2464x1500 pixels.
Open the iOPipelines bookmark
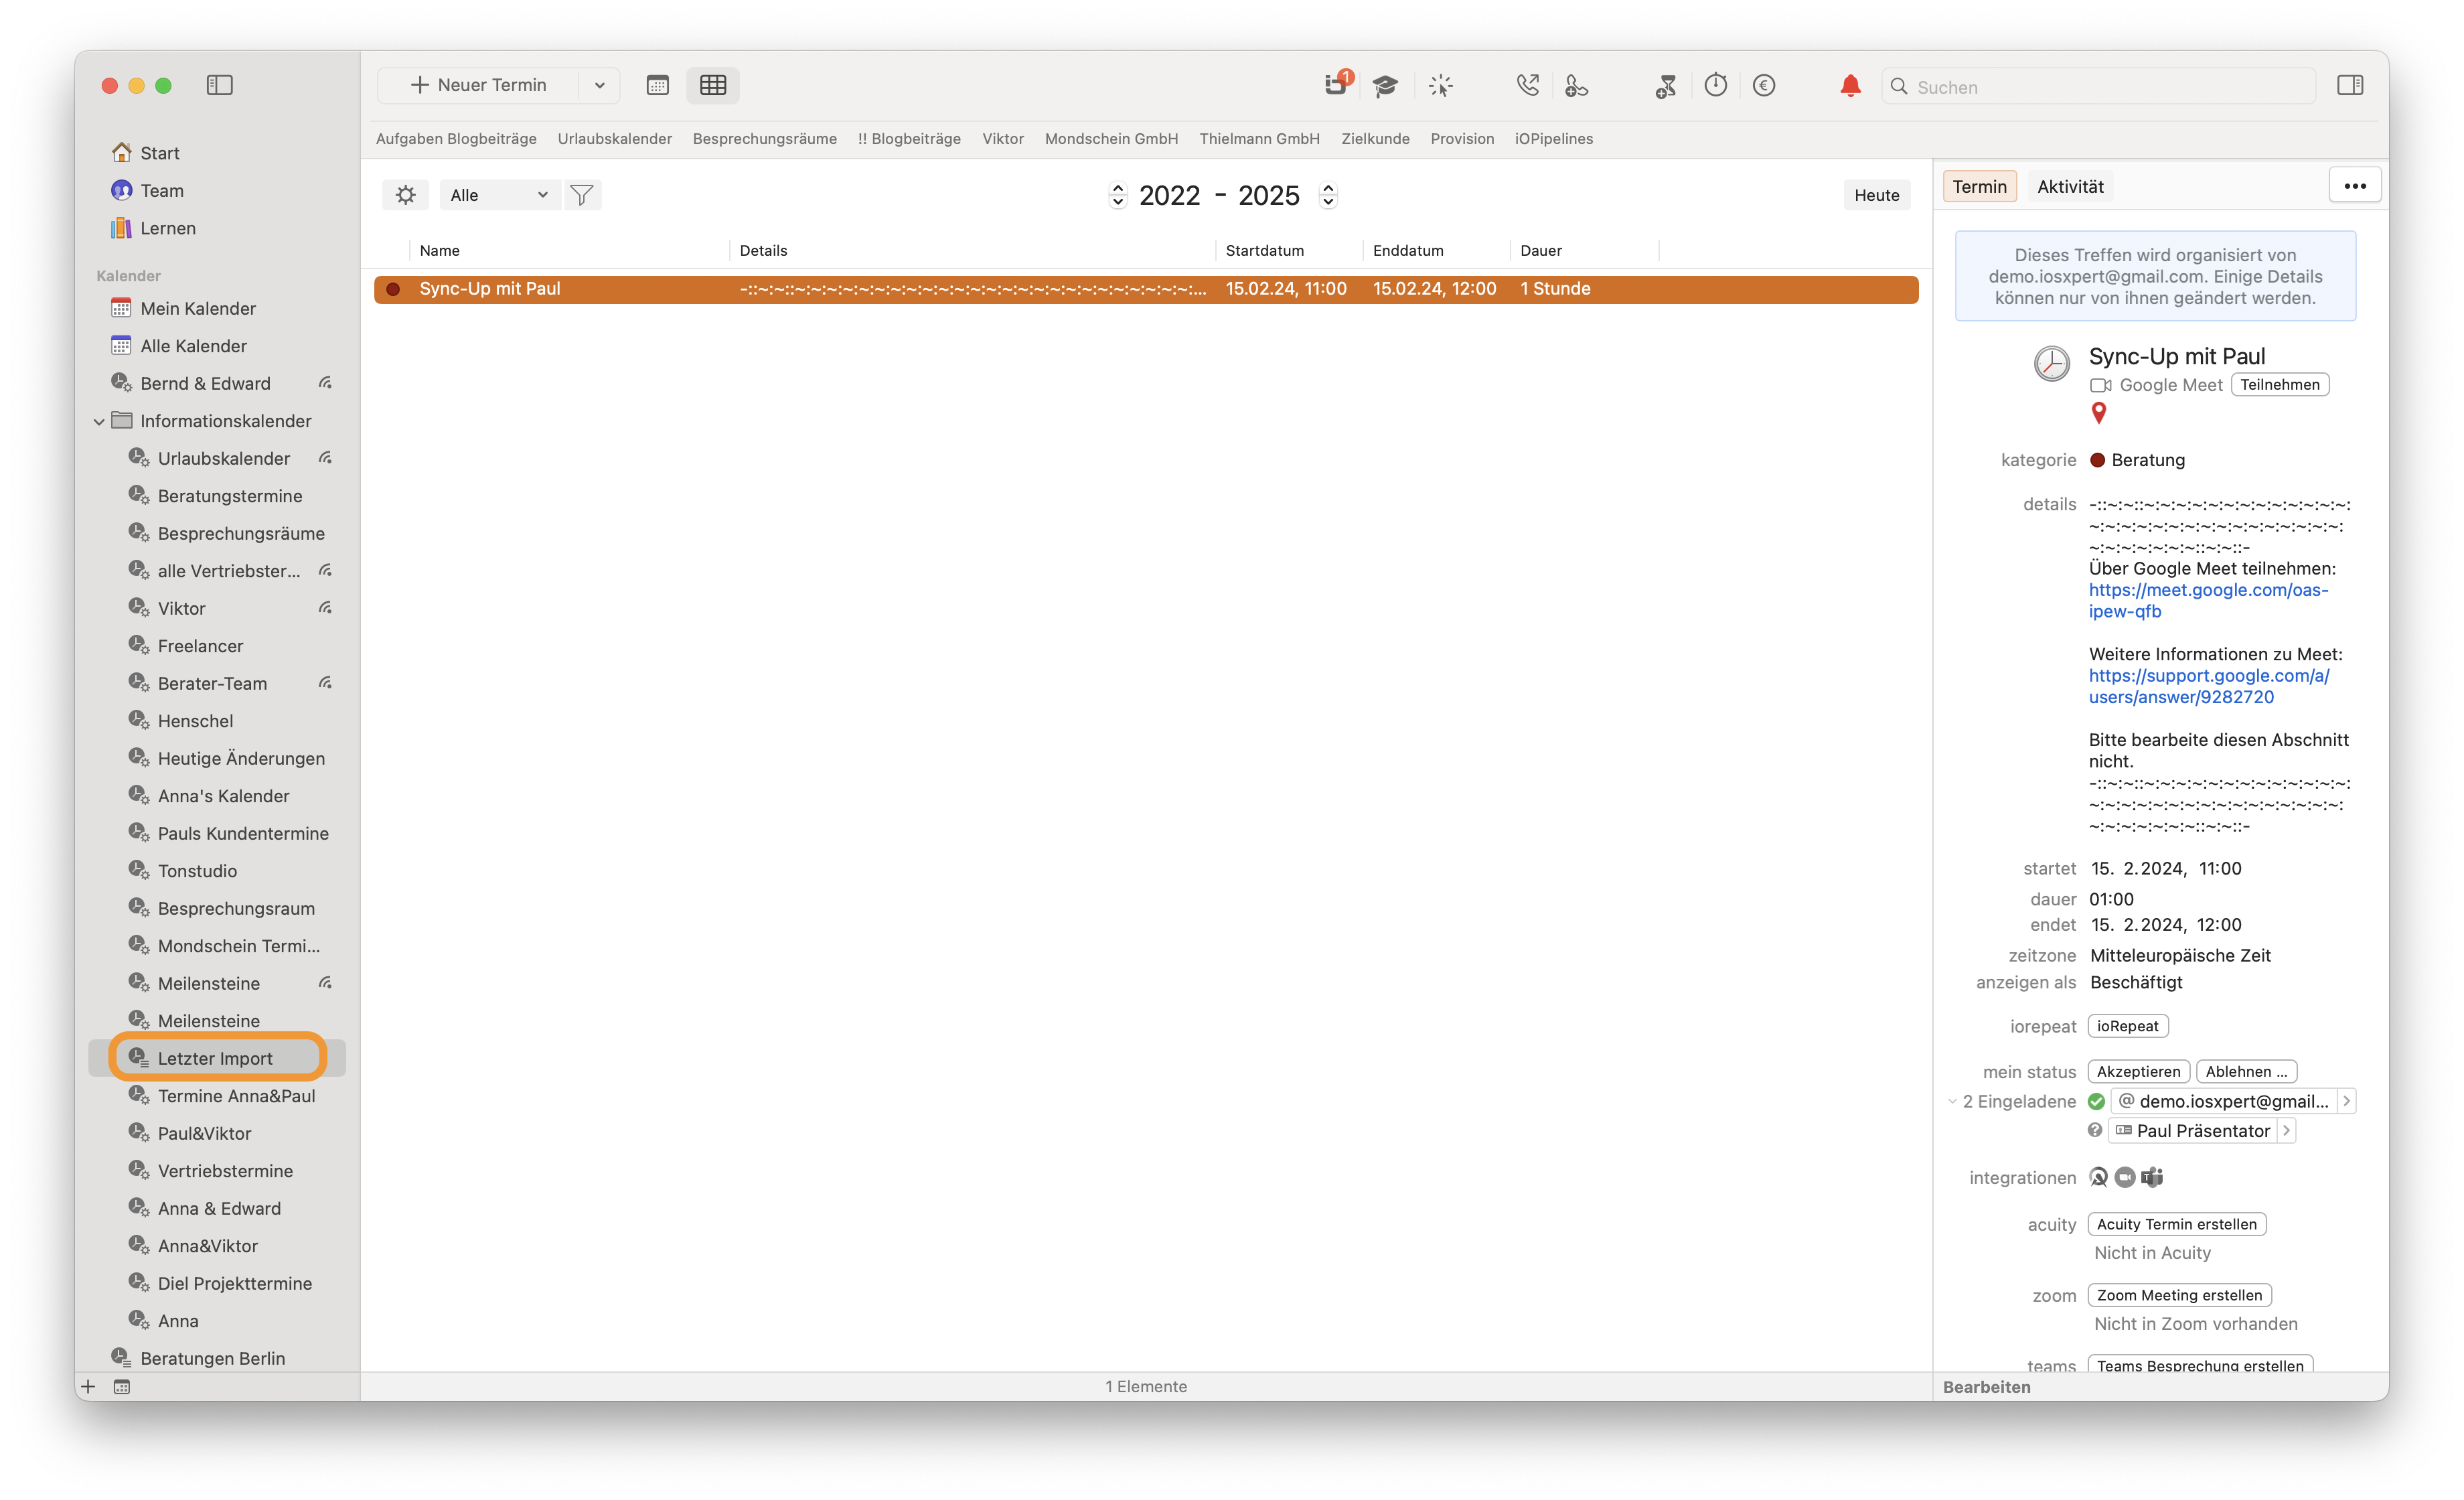coord(1553,139)
